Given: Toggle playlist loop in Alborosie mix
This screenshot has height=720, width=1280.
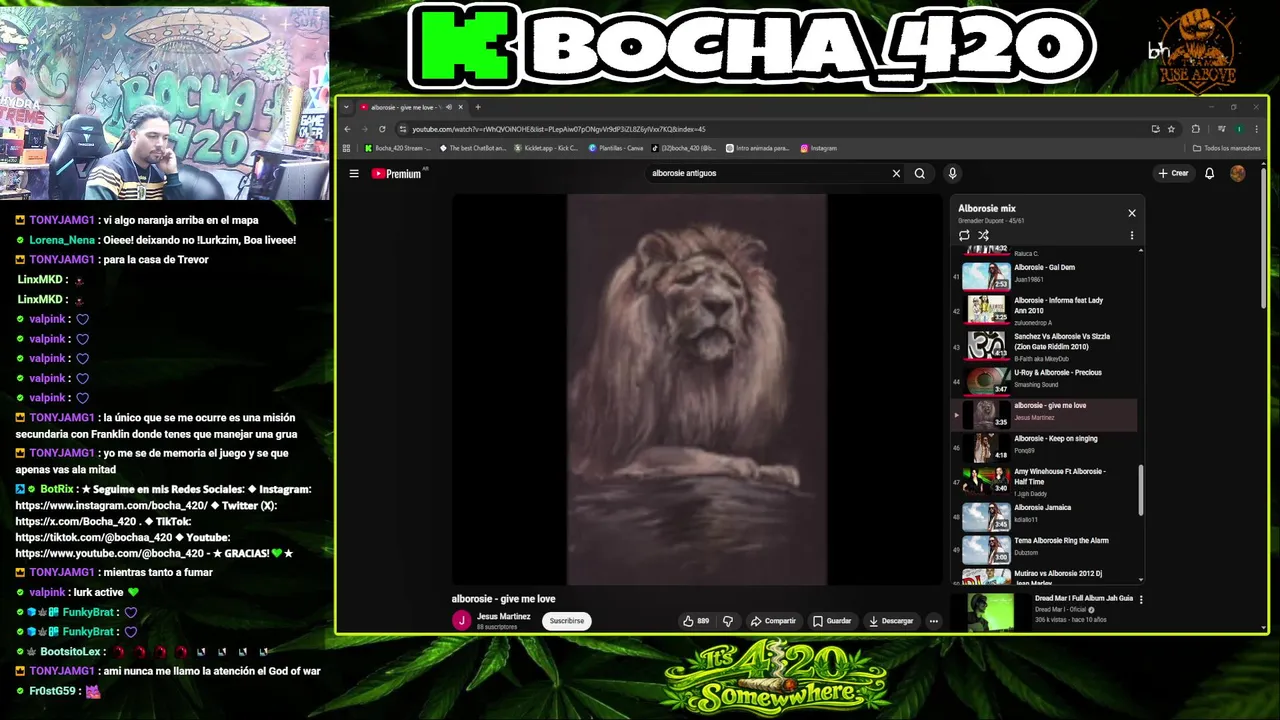Looking at the screenshot, I should (964, 235).
